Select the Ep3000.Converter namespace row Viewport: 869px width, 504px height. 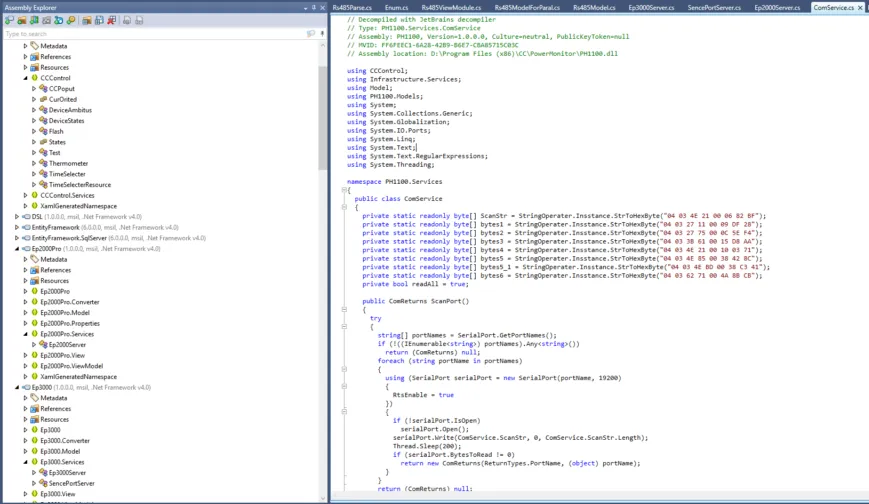65,440
